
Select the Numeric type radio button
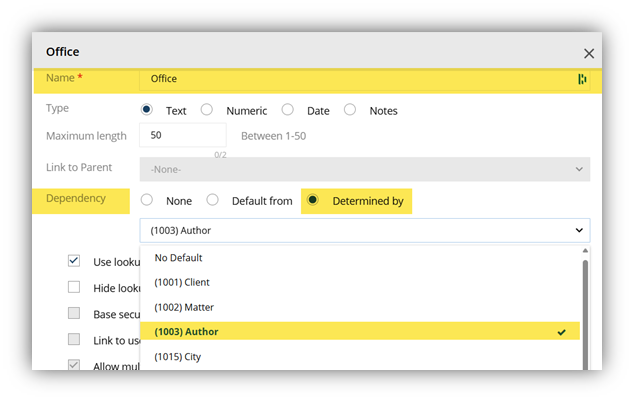click(207, 110)
